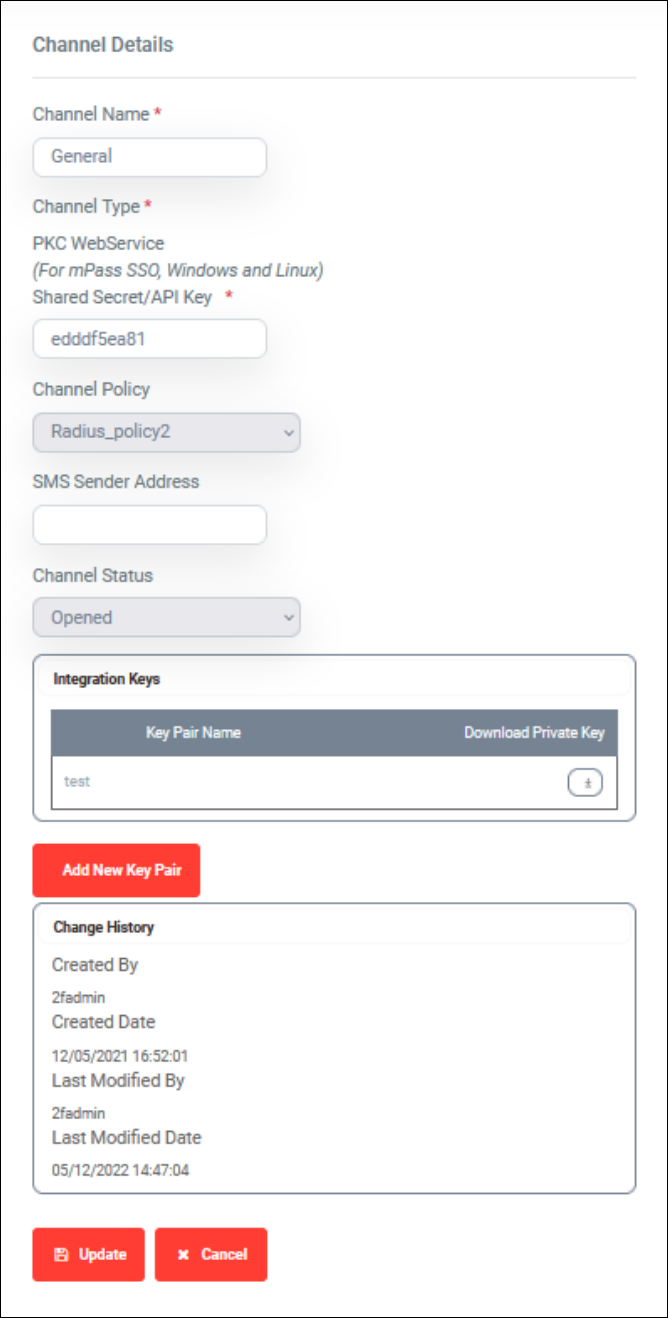
Task: Click the X icon on Cancel
Action: click(x=183, y=1254)
